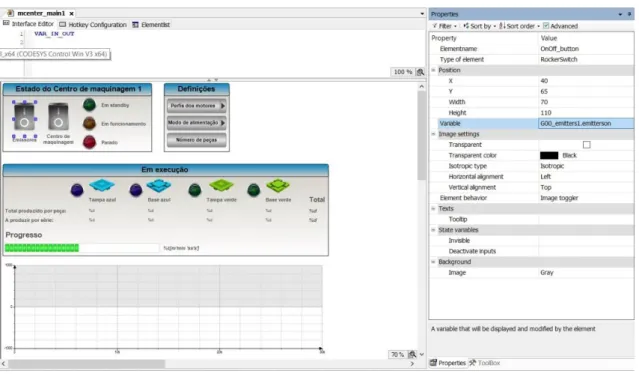Image resolution: width=639 pixels, height=374 pixels.
Task: Click the horizontal scrollbar left arrow
Action: coord(4,363)
